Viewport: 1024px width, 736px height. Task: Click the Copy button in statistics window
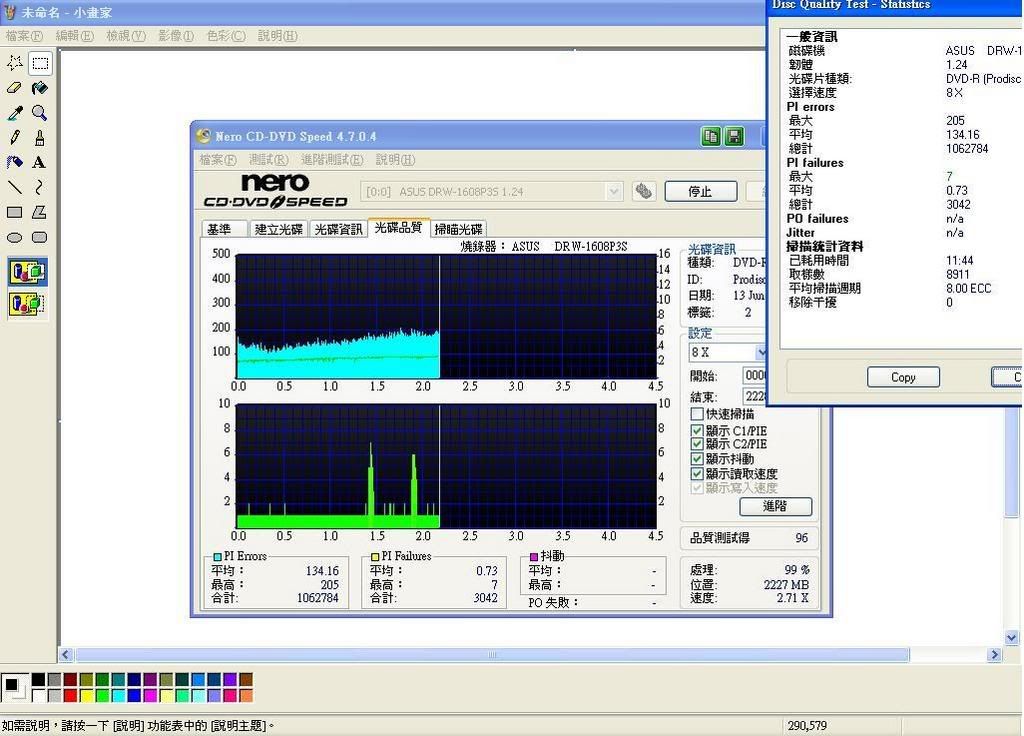[902, 377]
